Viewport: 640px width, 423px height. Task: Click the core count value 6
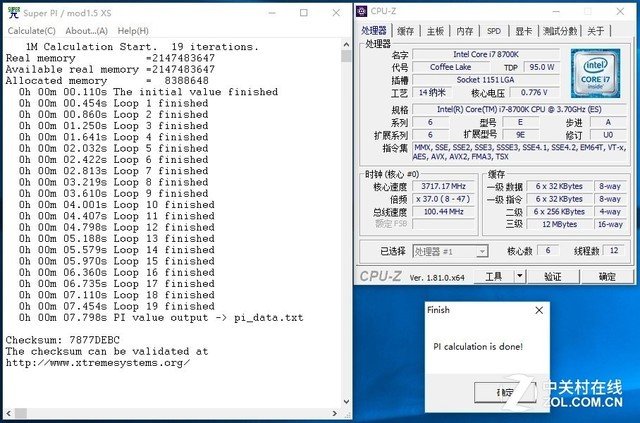[548, 250]
